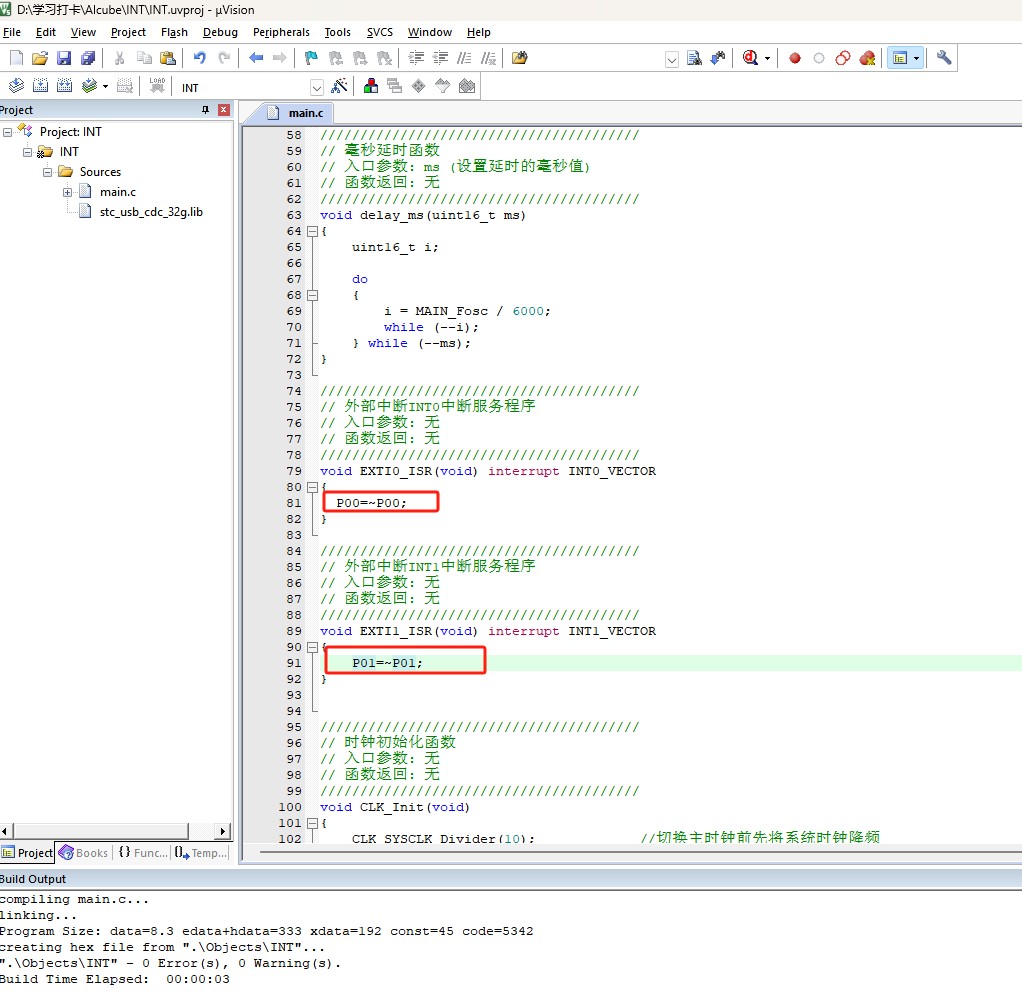Open the Project menu
The image size is (1022, 992).
point(128,32)
